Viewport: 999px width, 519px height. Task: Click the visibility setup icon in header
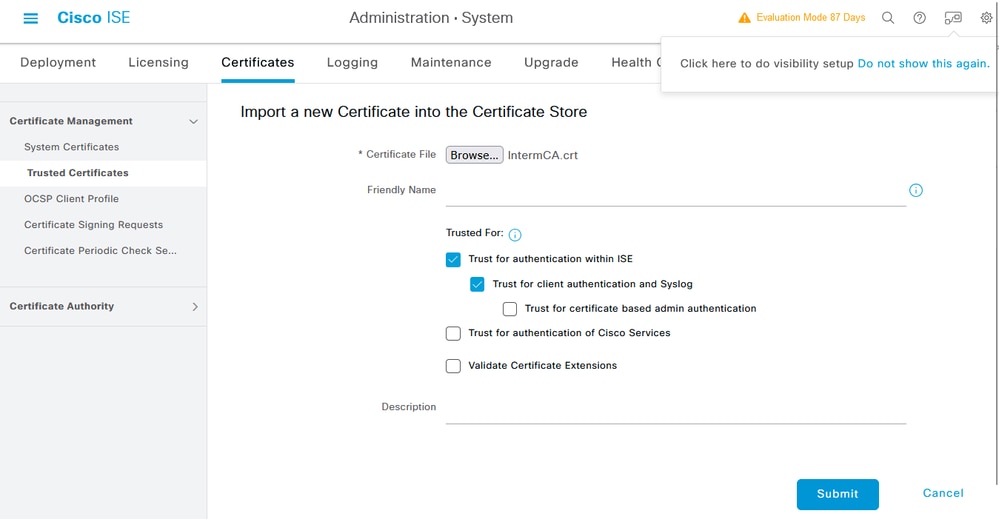coord(953,18)
